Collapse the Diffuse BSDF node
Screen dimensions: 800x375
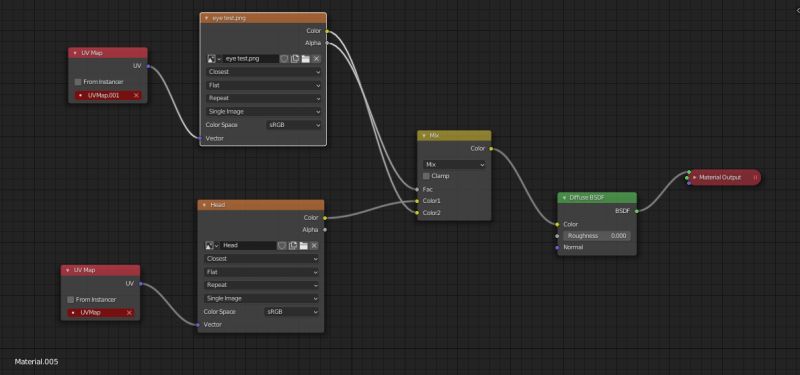[x=564, y=197]
